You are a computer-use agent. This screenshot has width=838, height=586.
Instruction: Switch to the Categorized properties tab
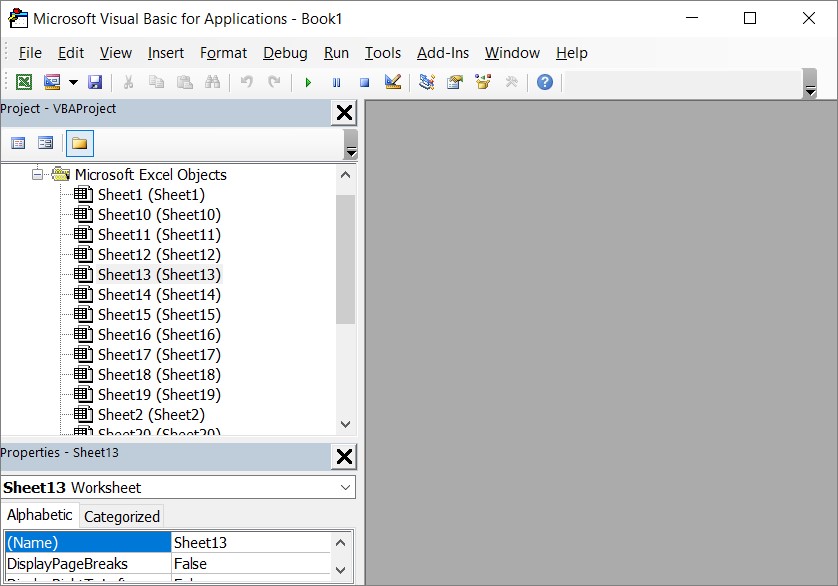click(122, 516)
